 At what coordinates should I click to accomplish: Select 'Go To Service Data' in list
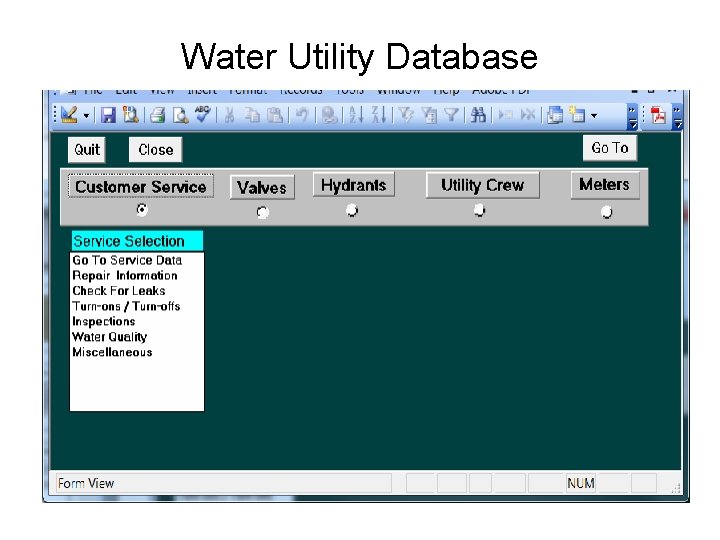click(137, 260)
